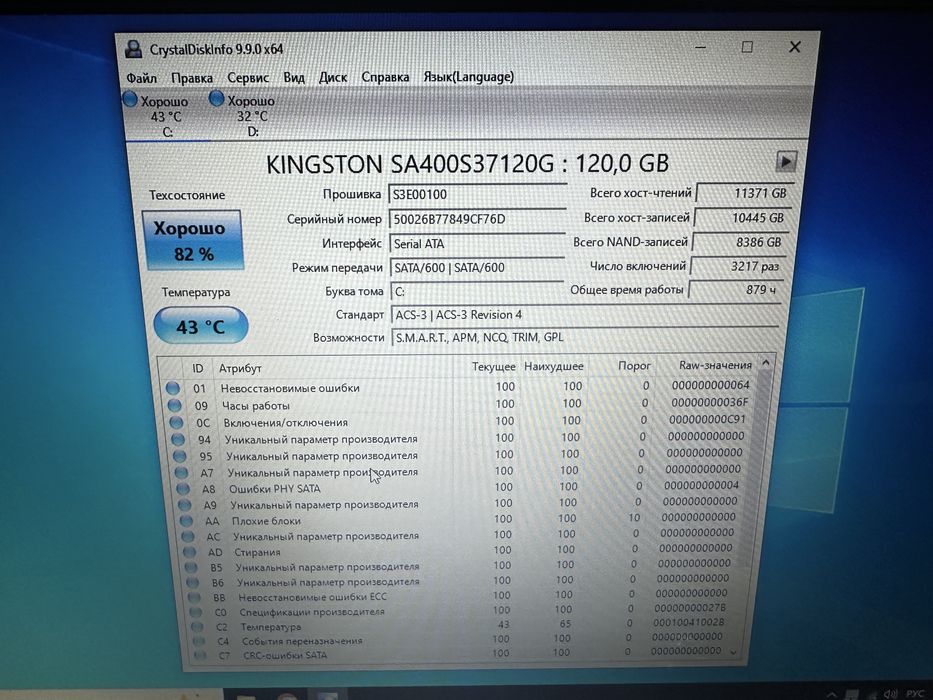Select the CRC-ошибки SATA attribute text
933x700 pixels.
pyautogui.click(x=285, y=655)
